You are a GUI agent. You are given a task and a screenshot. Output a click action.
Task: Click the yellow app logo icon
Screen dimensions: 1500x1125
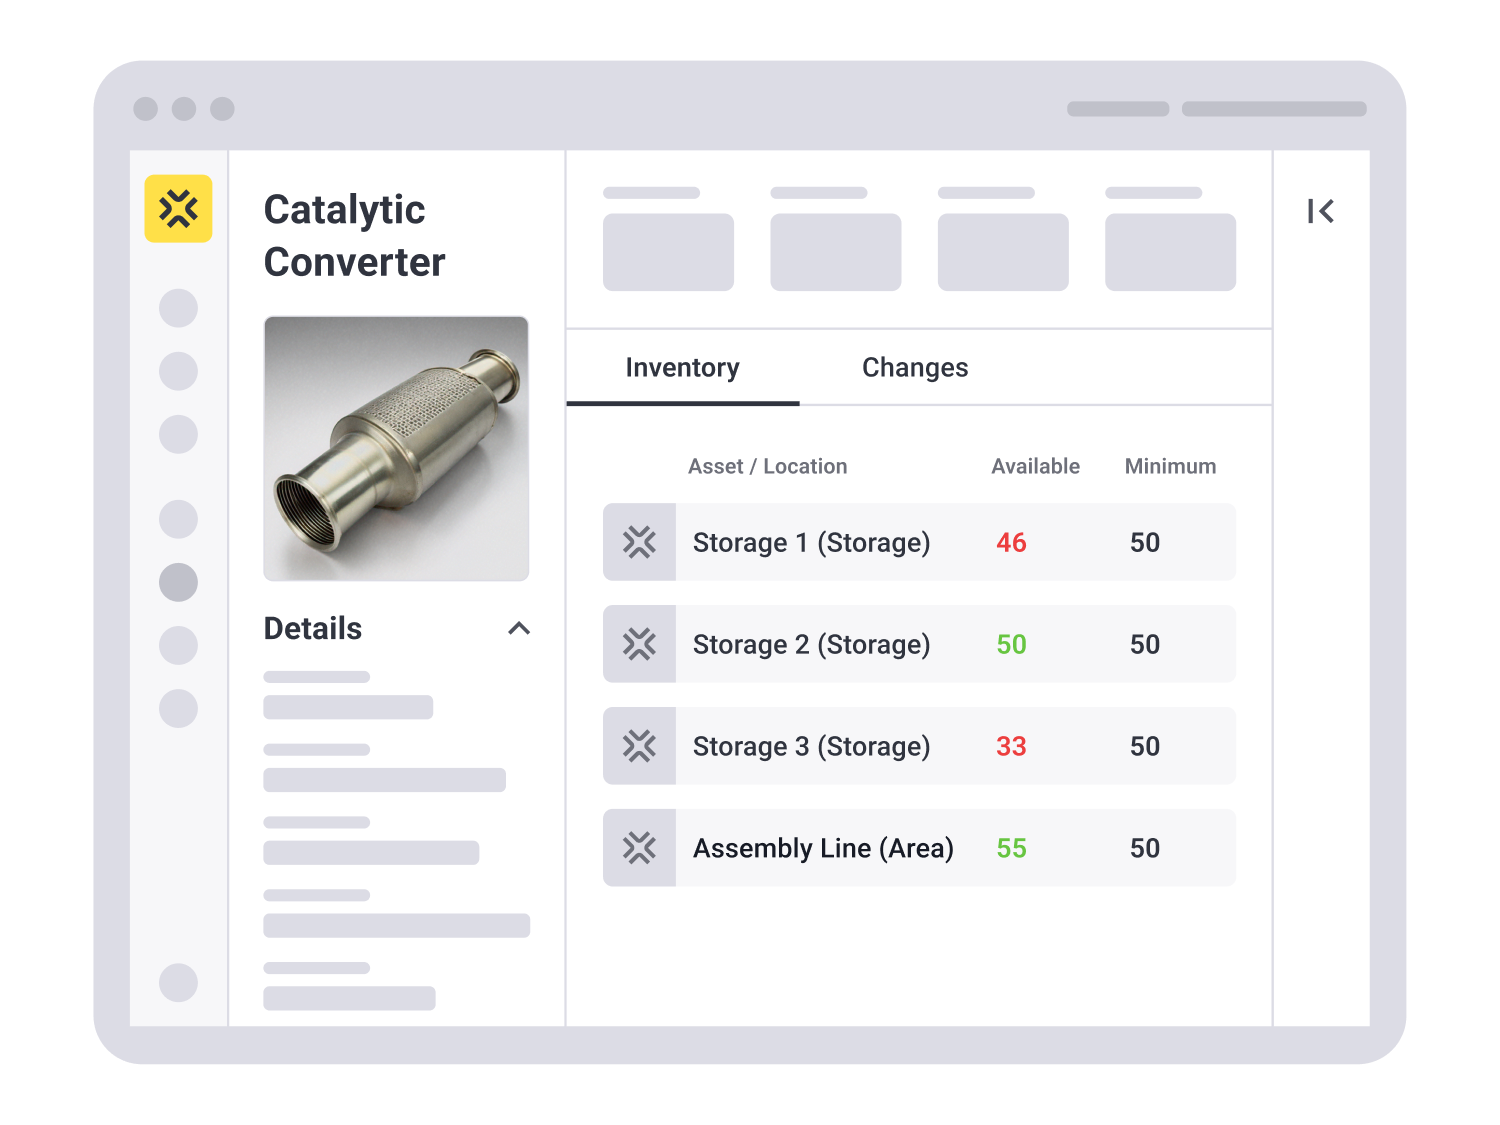[178, 208]
